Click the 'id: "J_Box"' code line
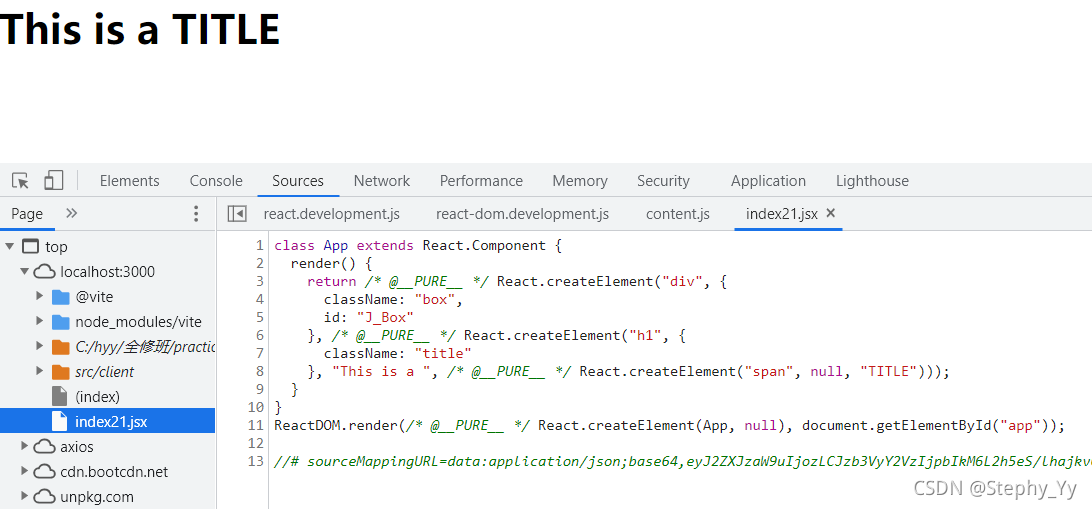 (x=369, y=318)
